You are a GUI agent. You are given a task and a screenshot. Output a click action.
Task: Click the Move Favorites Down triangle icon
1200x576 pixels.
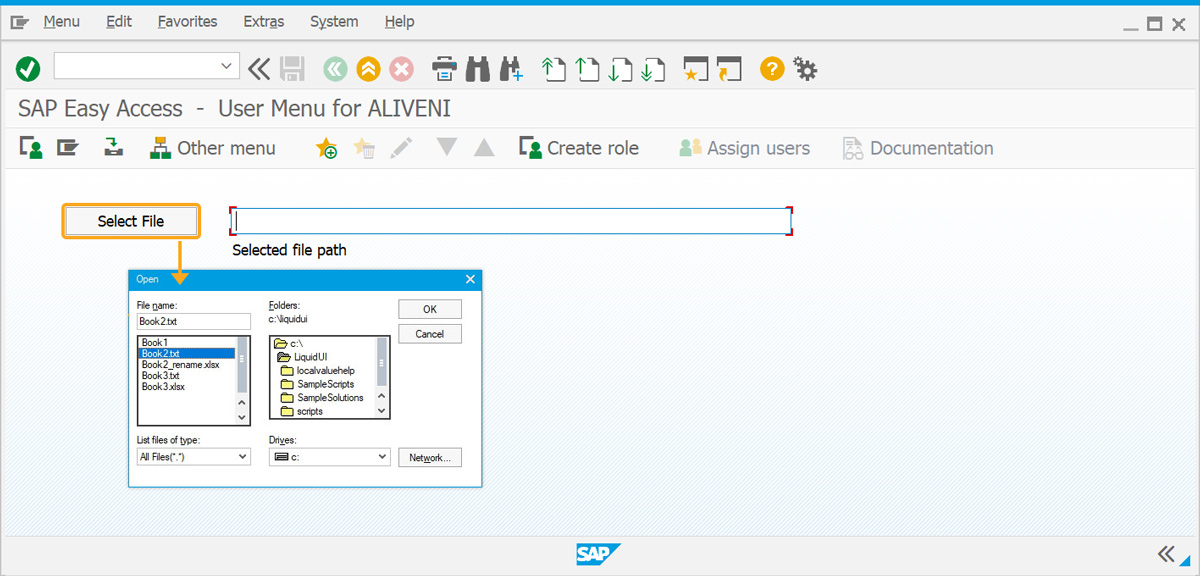point(447,148)
